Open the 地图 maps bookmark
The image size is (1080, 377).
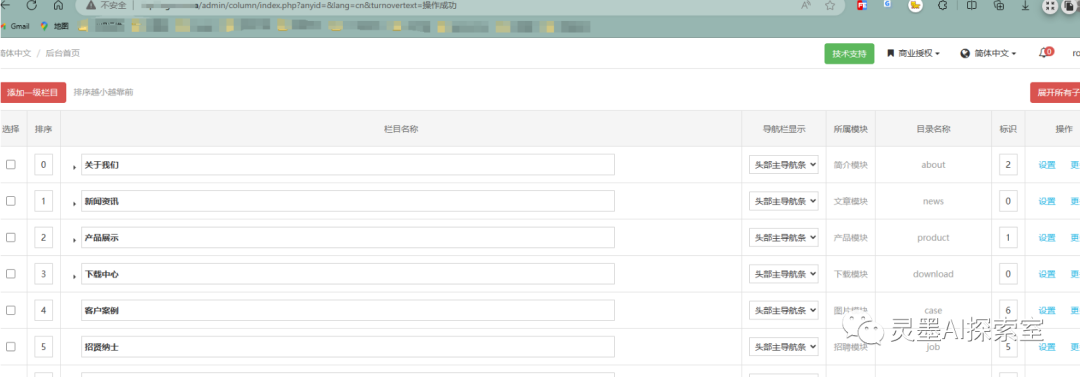coord(55,26)
